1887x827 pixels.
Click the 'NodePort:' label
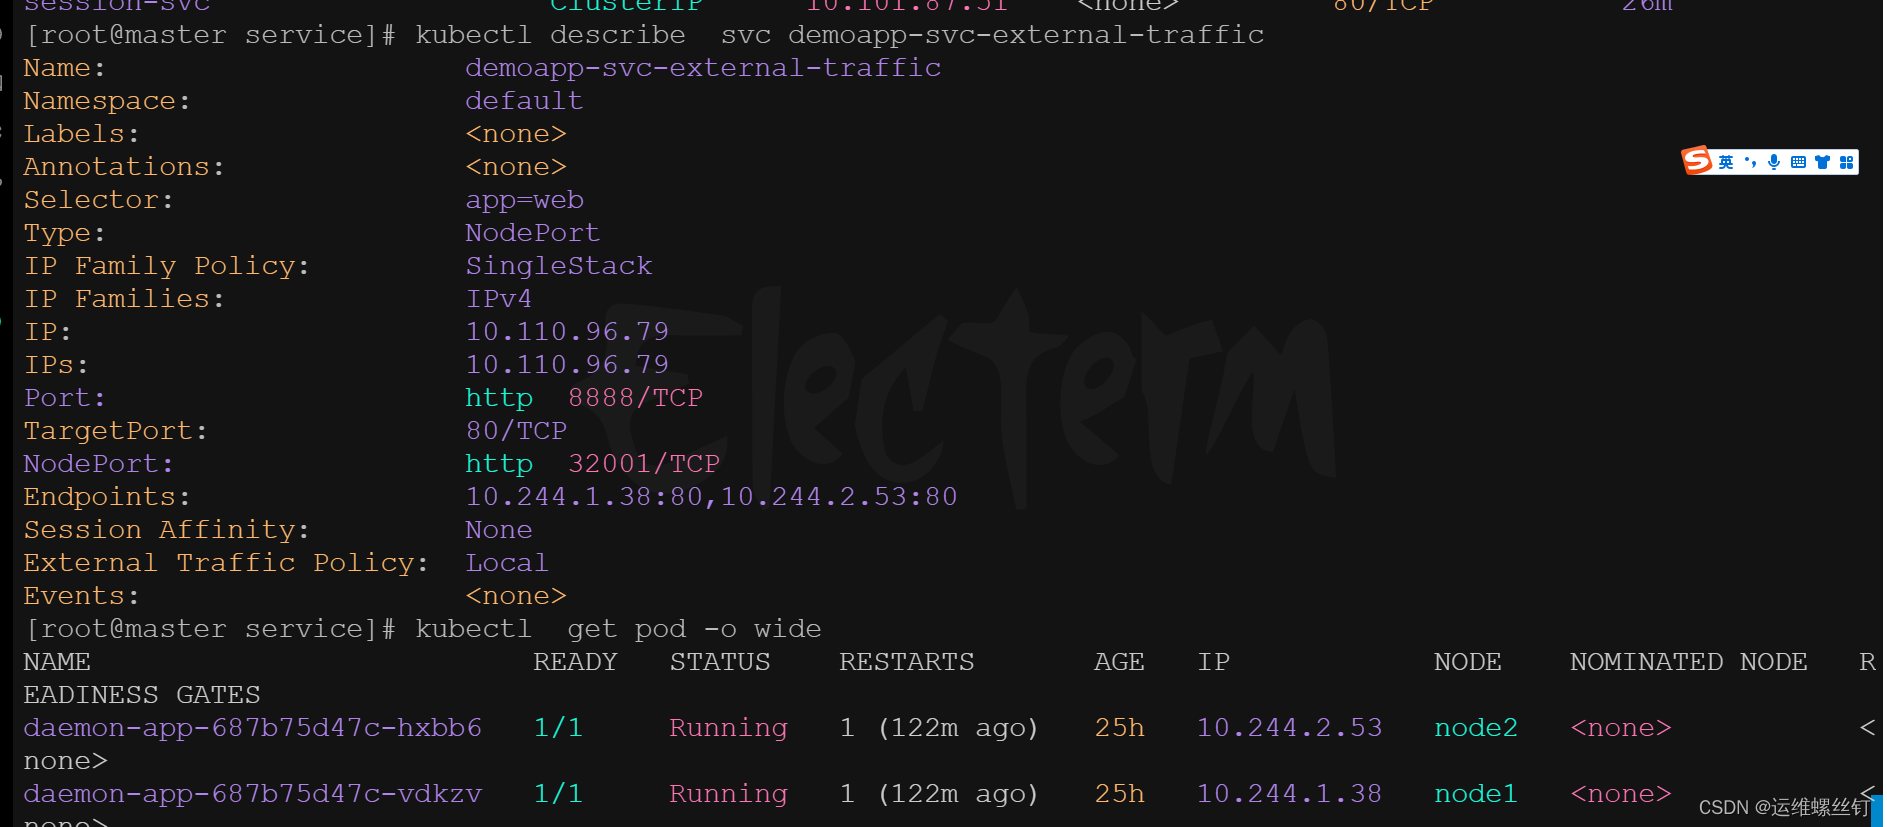[98, 464]
